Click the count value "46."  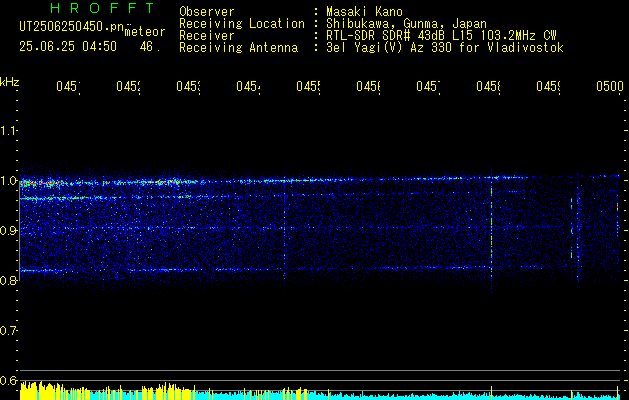pyautogui.click(x=150, y=47)
